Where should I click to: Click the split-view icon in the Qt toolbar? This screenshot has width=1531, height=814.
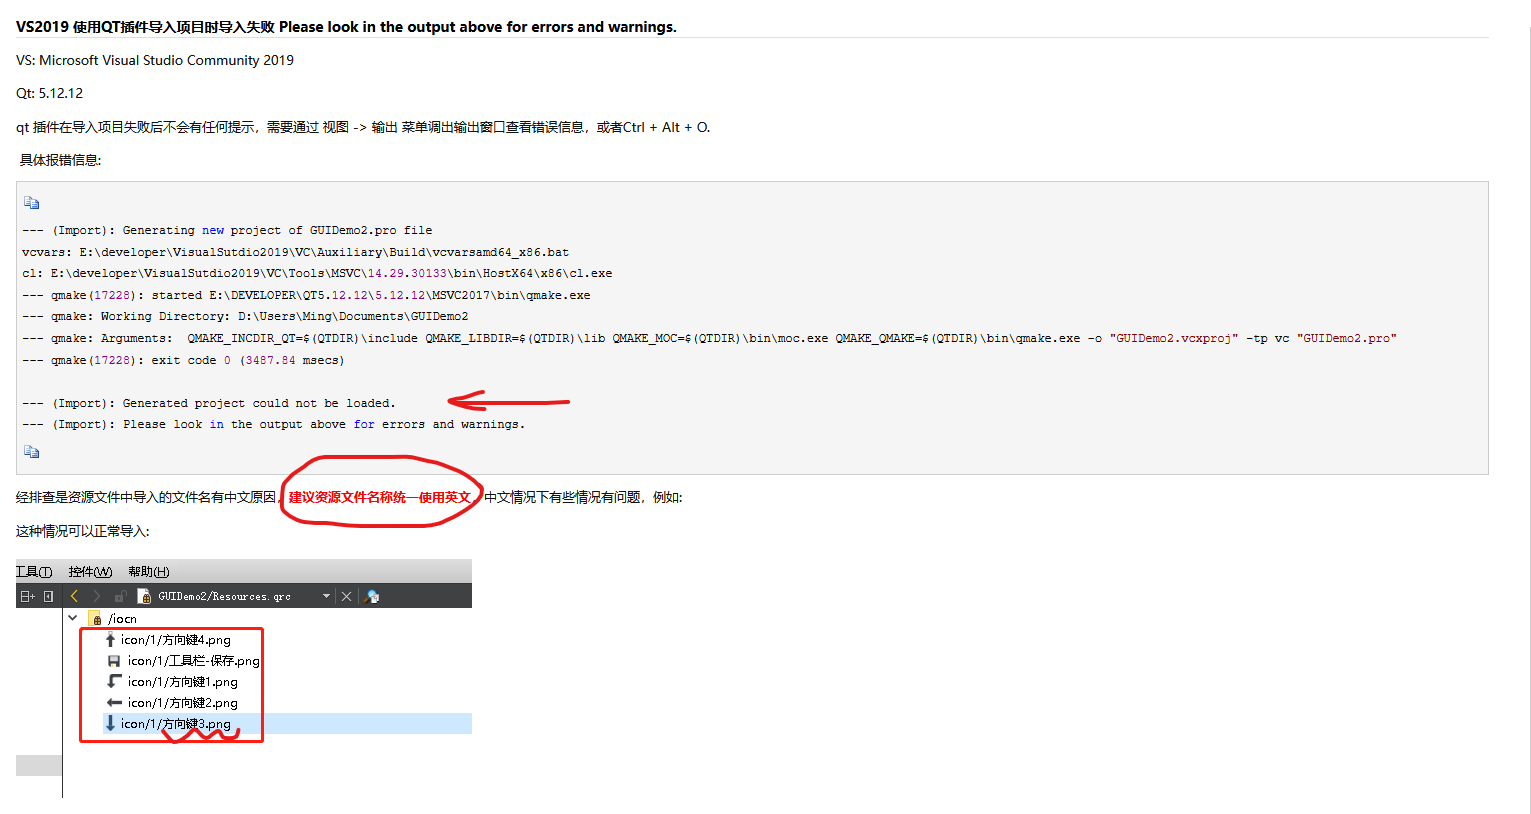coord(27,596)
